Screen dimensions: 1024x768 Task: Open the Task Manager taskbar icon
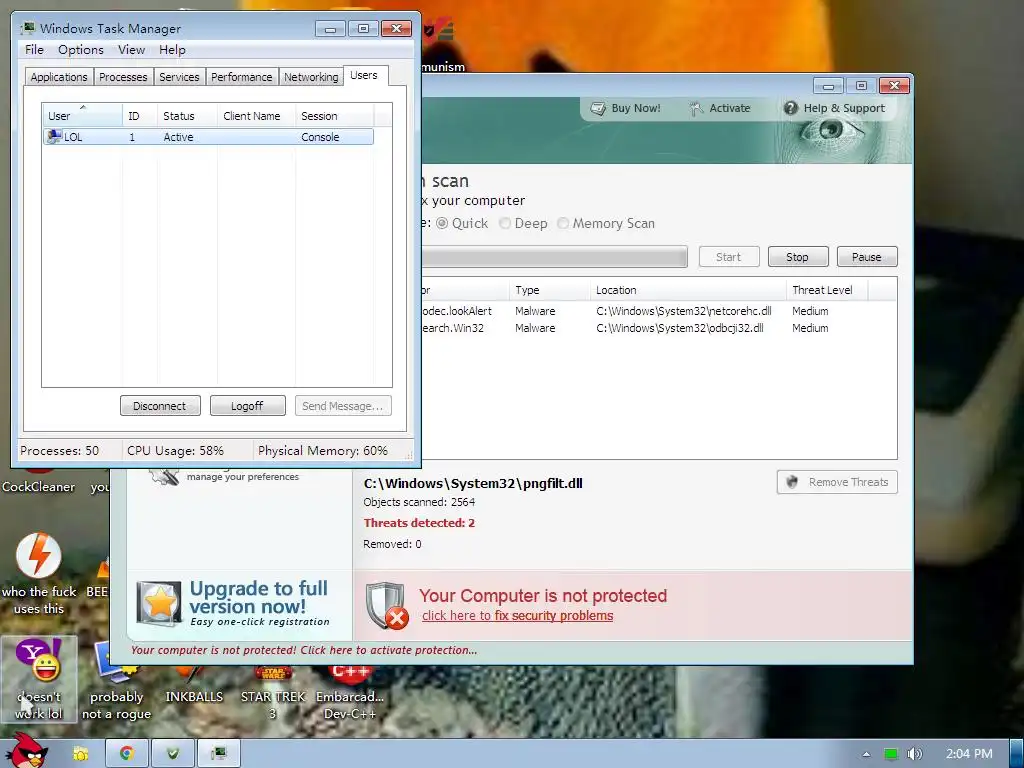point(219,754)
